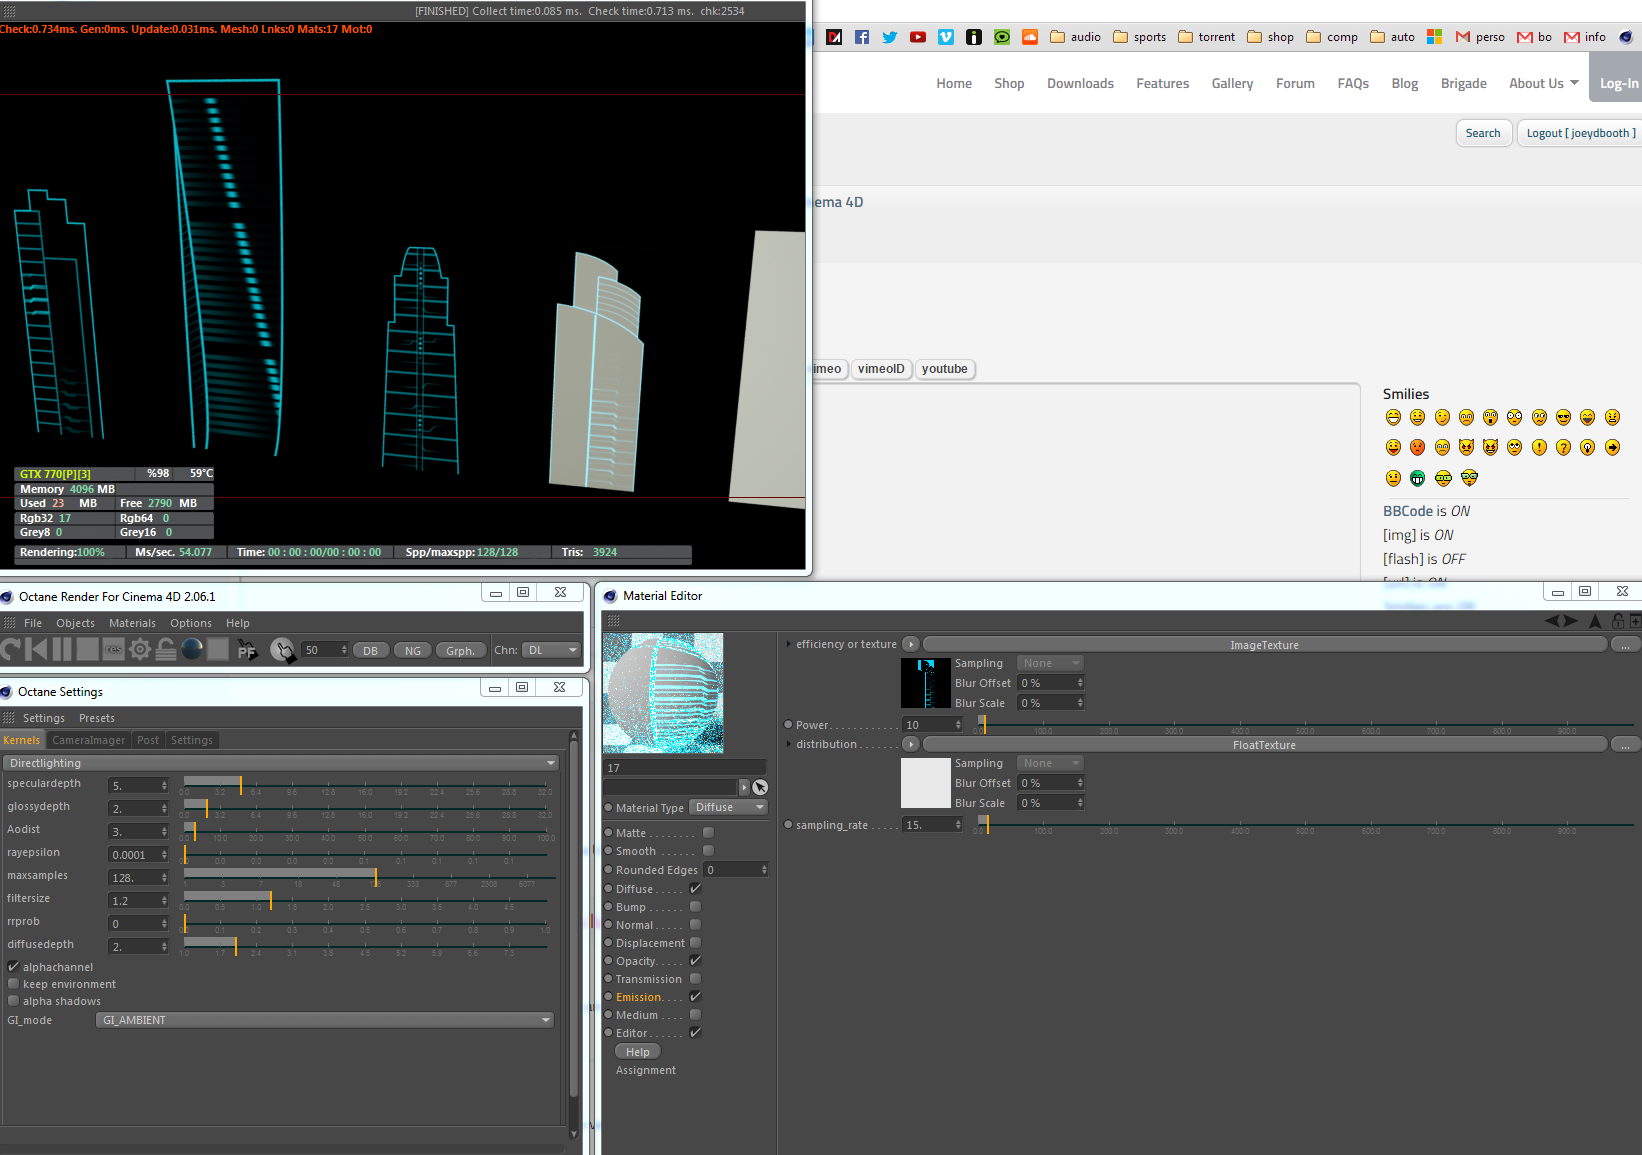
Task: Toggle the Bump channel checkbox
Action: tap(695, 907)
